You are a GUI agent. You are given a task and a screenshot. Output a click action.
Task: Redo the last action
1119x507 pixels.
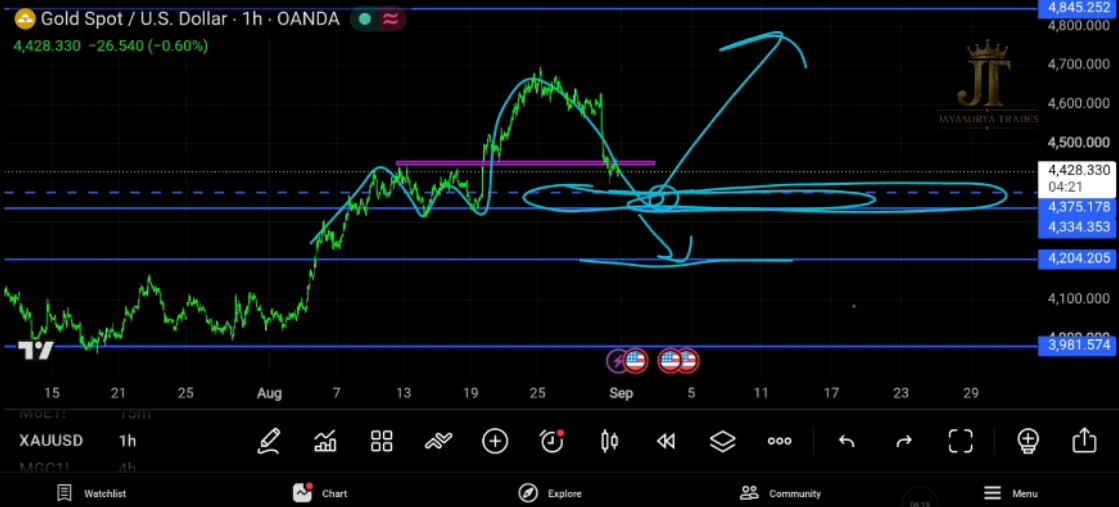pos(903,441)
